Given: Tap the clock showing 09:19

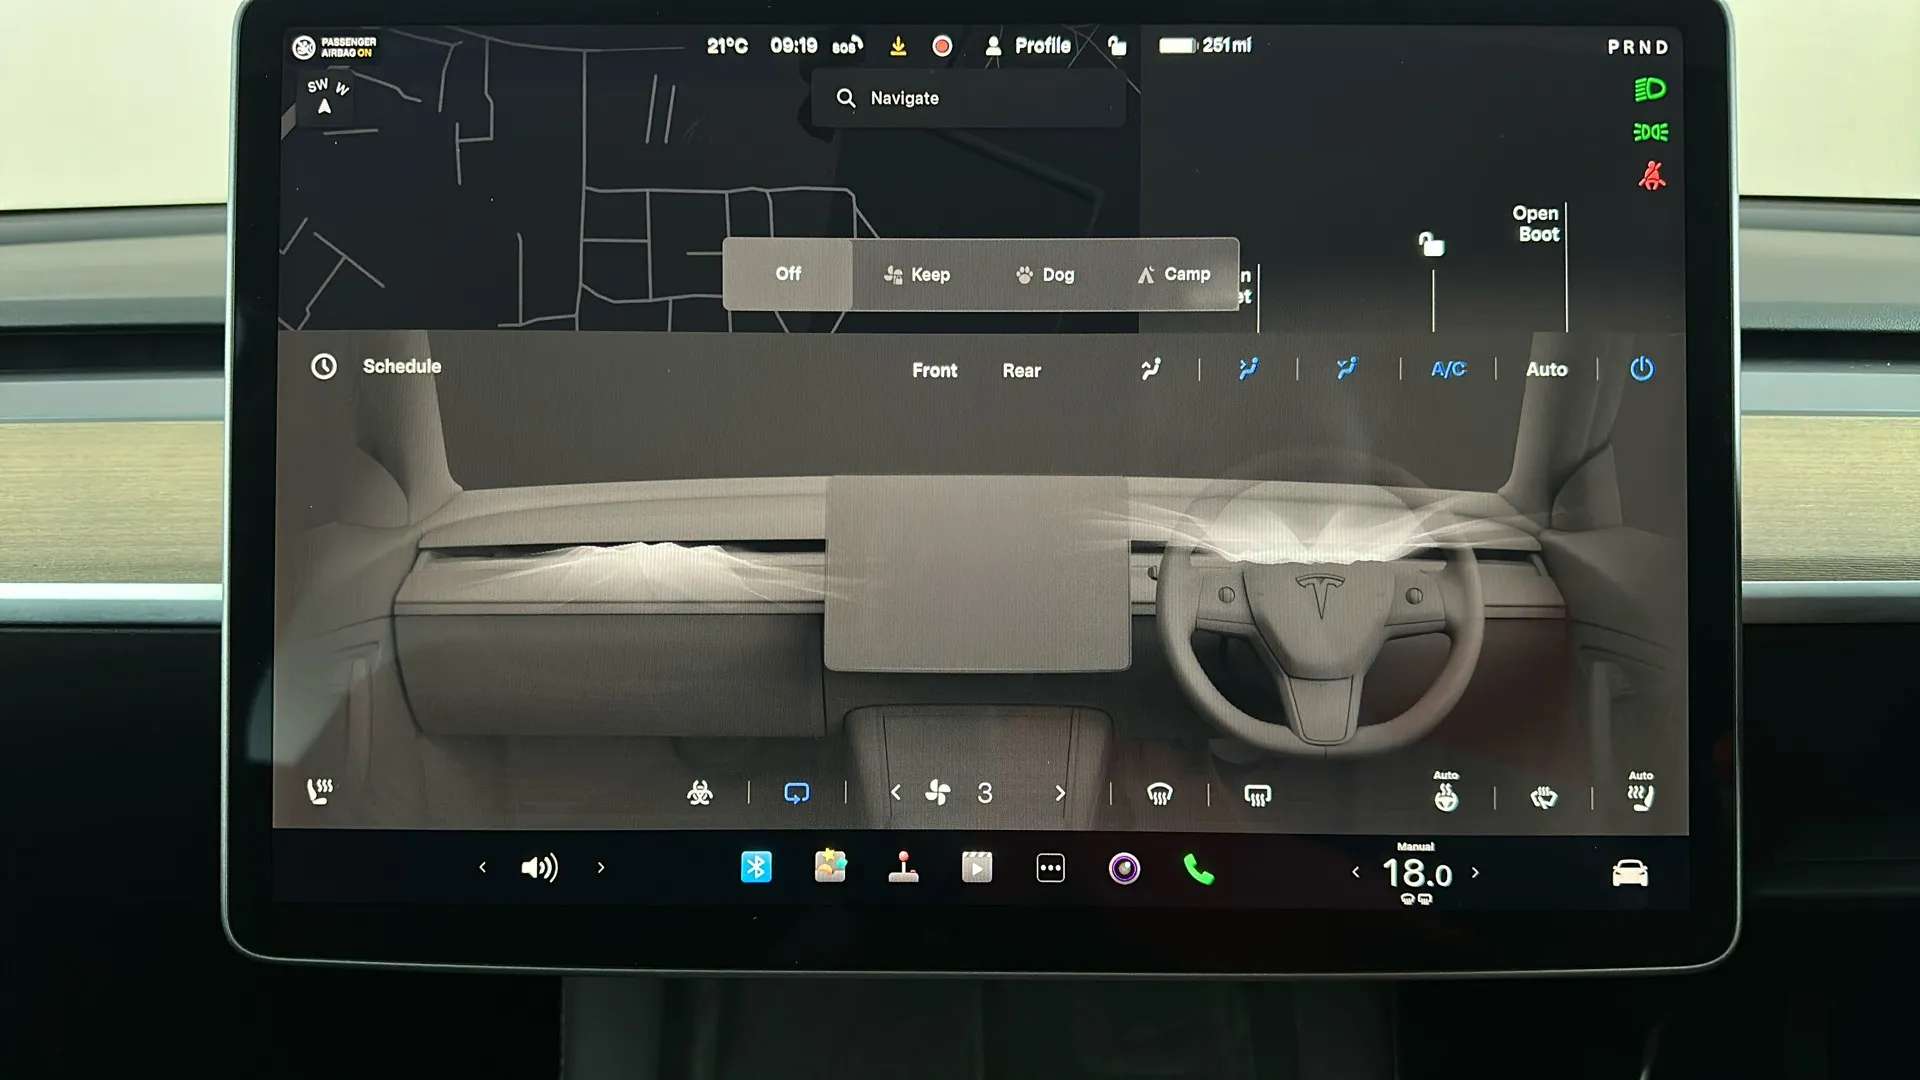Looking at the screenshot, I should pos(793,45).
